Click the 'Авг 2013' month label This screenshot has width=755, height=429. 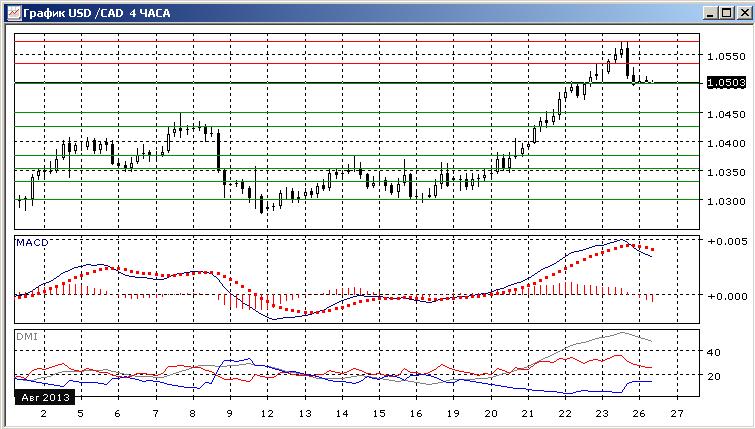(45, 398)
